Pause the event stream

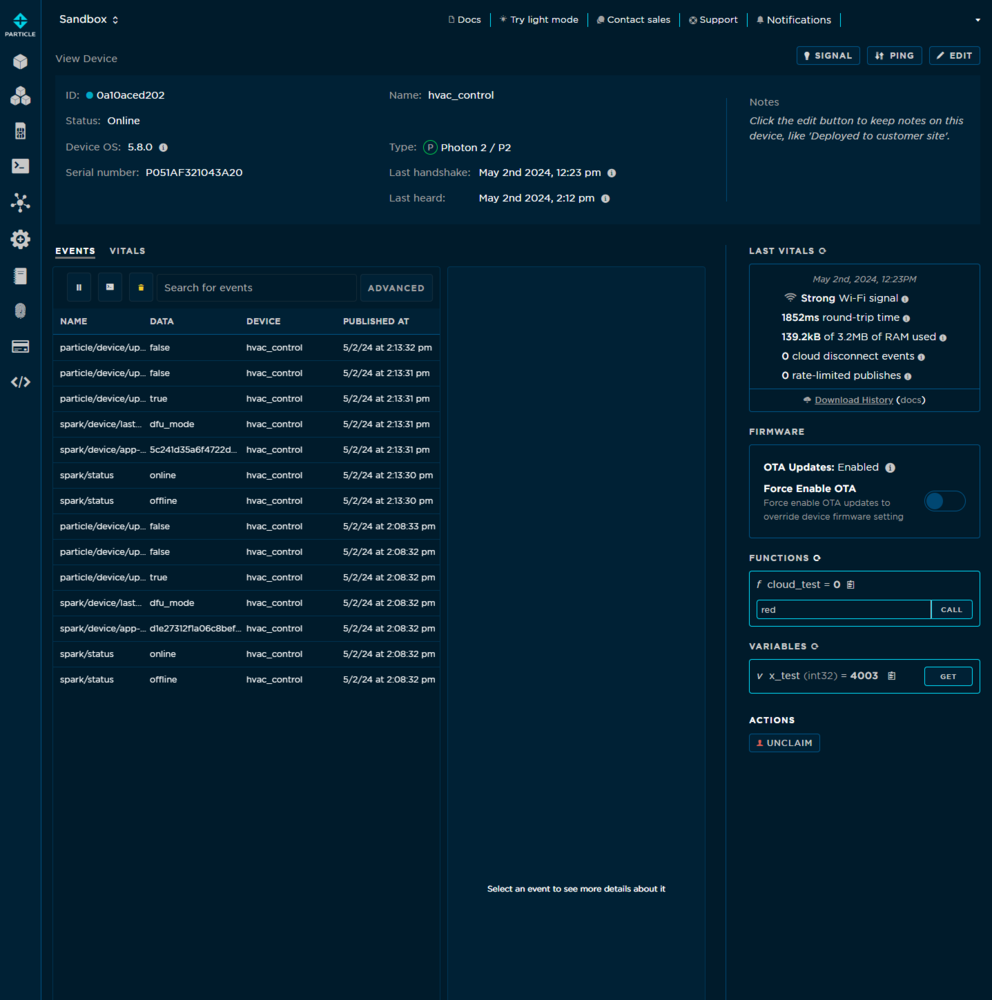(x=79, y=288)
